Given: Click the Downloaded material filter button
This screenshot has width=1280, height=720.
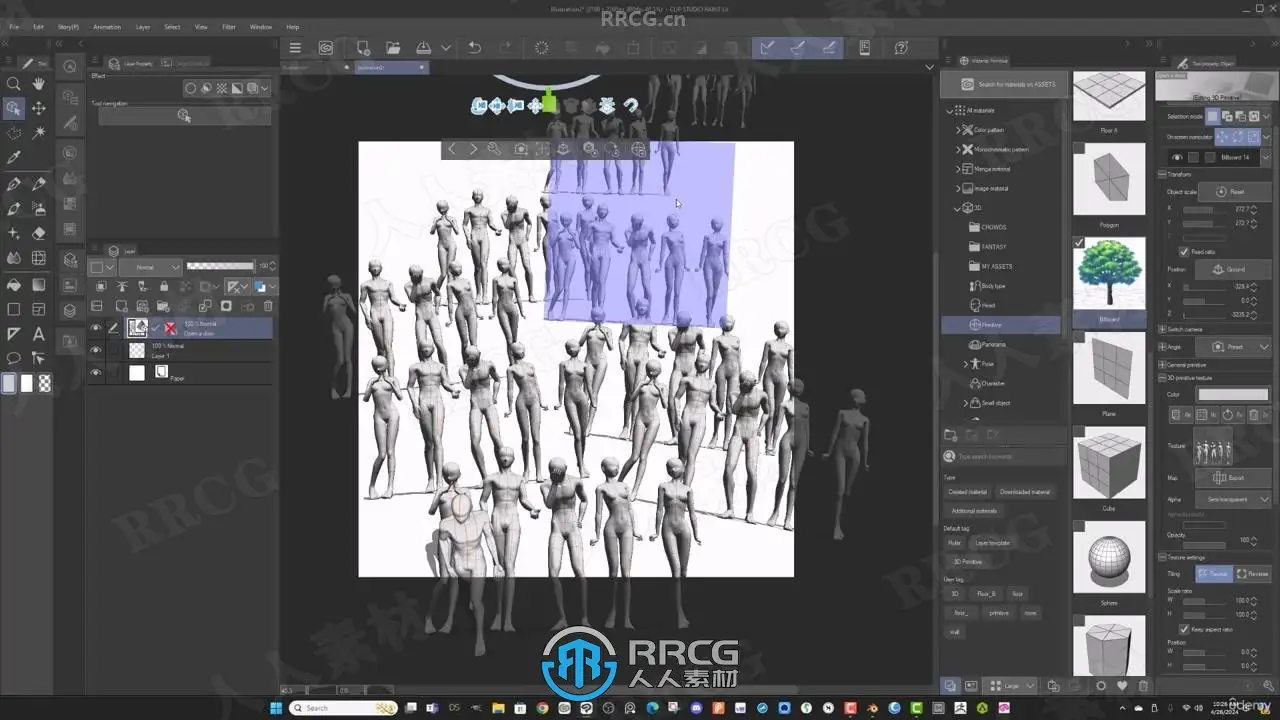Looking at the screenshot, I should tap(1026, 492).
